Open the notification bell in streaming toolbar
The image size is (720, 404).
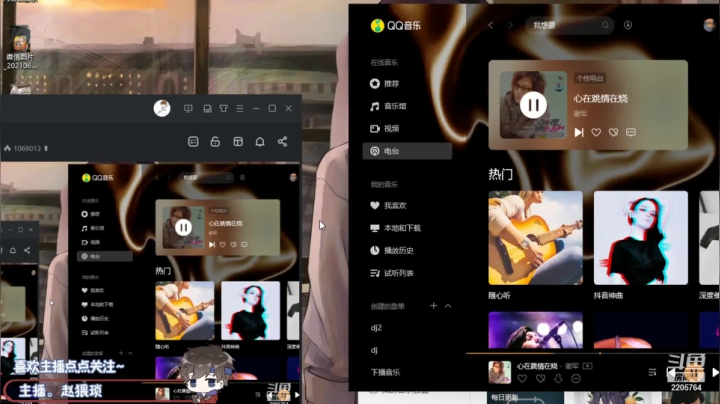[x=260, y=141]
